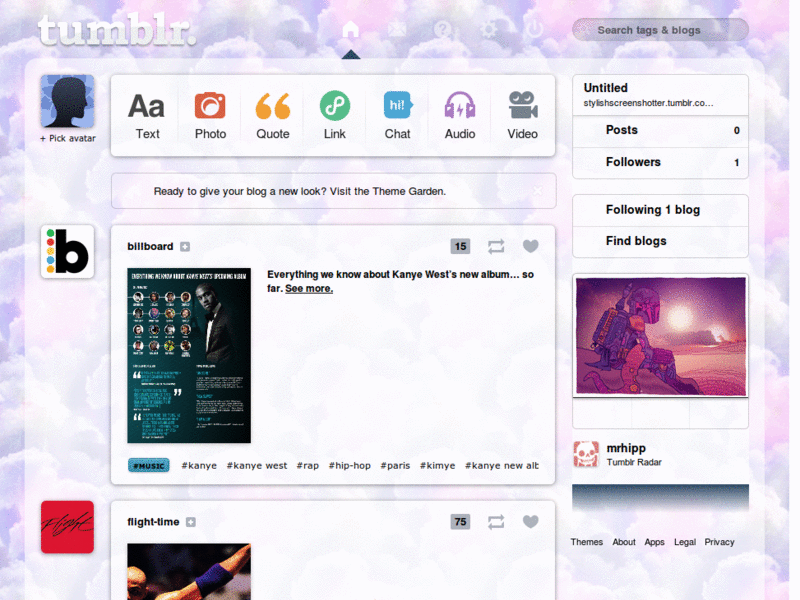
Task: Open the flight-time blog name
Action: (153, 522)
